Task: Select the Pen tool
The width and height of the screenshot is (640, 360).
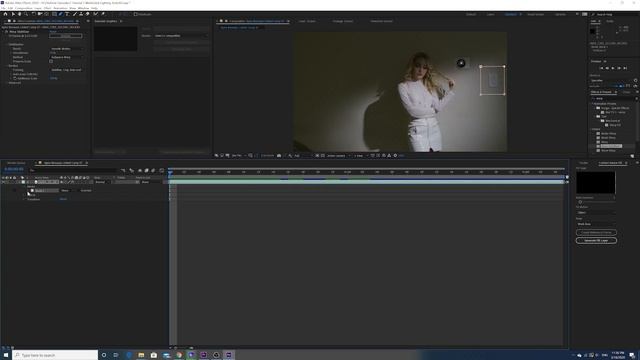Action: click(x=60, y=14)
